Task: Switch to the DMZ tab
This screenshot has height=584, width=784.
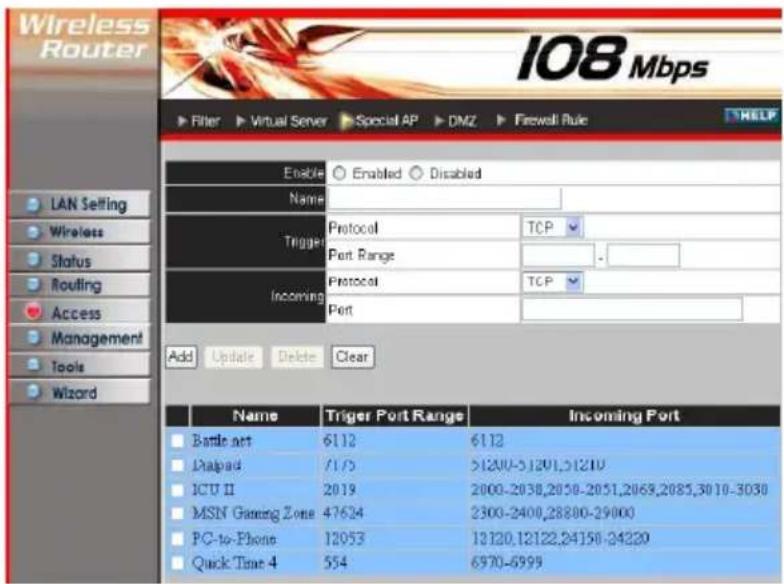Action: tap(456, 121)
